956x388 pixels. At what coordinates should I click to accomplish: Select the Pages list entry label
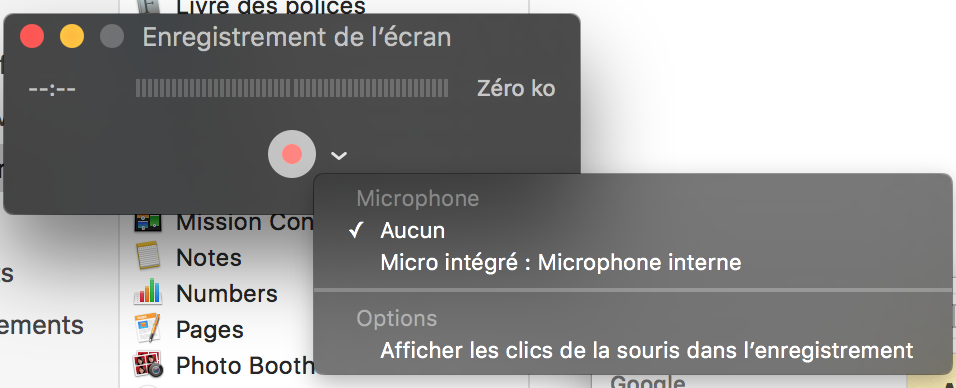click(210, 330)
